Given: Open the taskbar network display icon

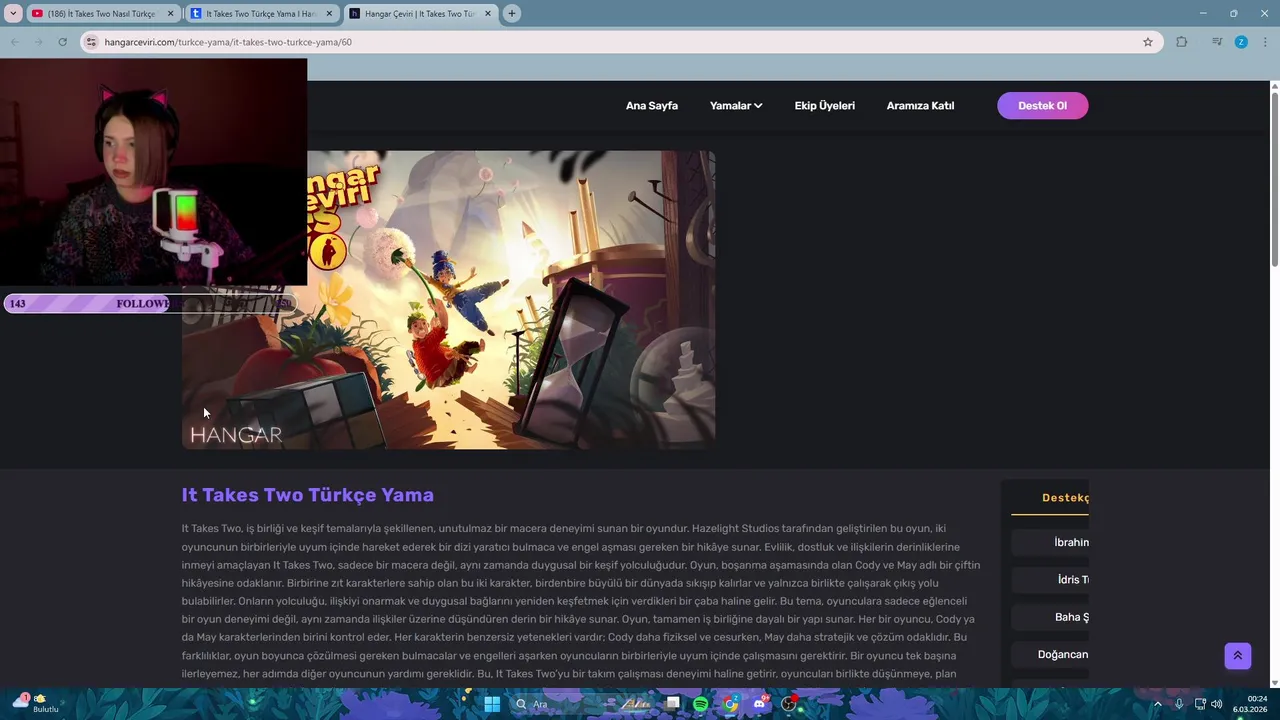Looking at the screenshot, I should click(1200, 704).
